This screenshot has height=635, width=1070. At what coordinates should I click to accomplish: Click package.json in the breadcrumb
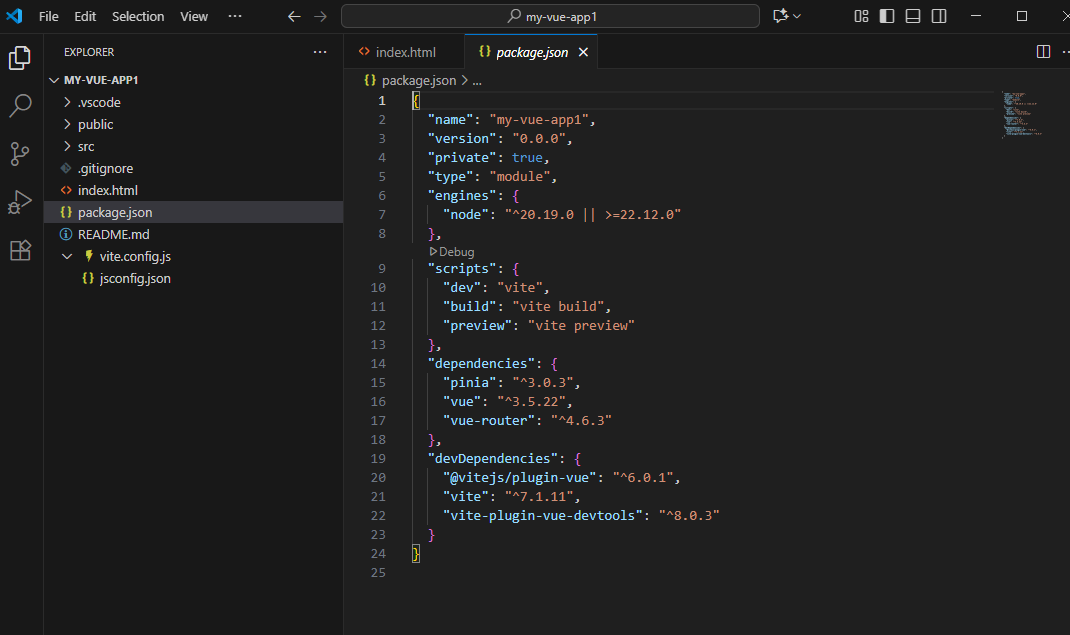click(x=418, y=80)
